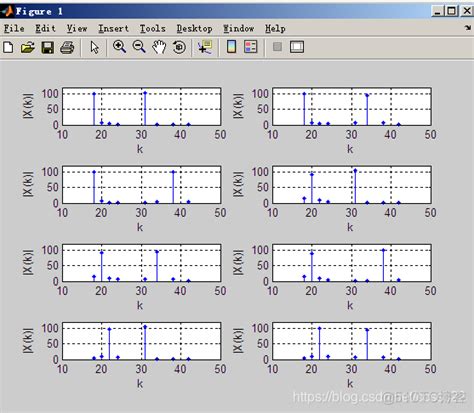The height and width of the screenshot is (413, 474).
Task: Insert a colorbar using the toolbar icon
Action: pyautogui.click(x=231, y=47)
